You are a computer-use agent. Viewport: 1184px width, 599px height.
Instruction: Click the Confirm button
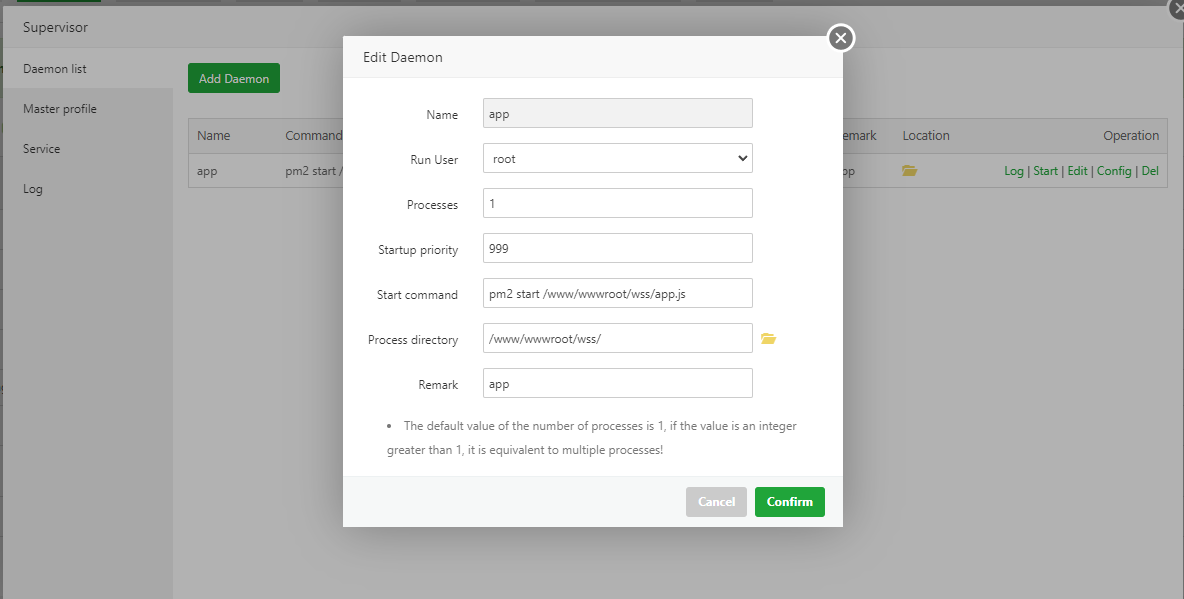(x=789, y=502)
